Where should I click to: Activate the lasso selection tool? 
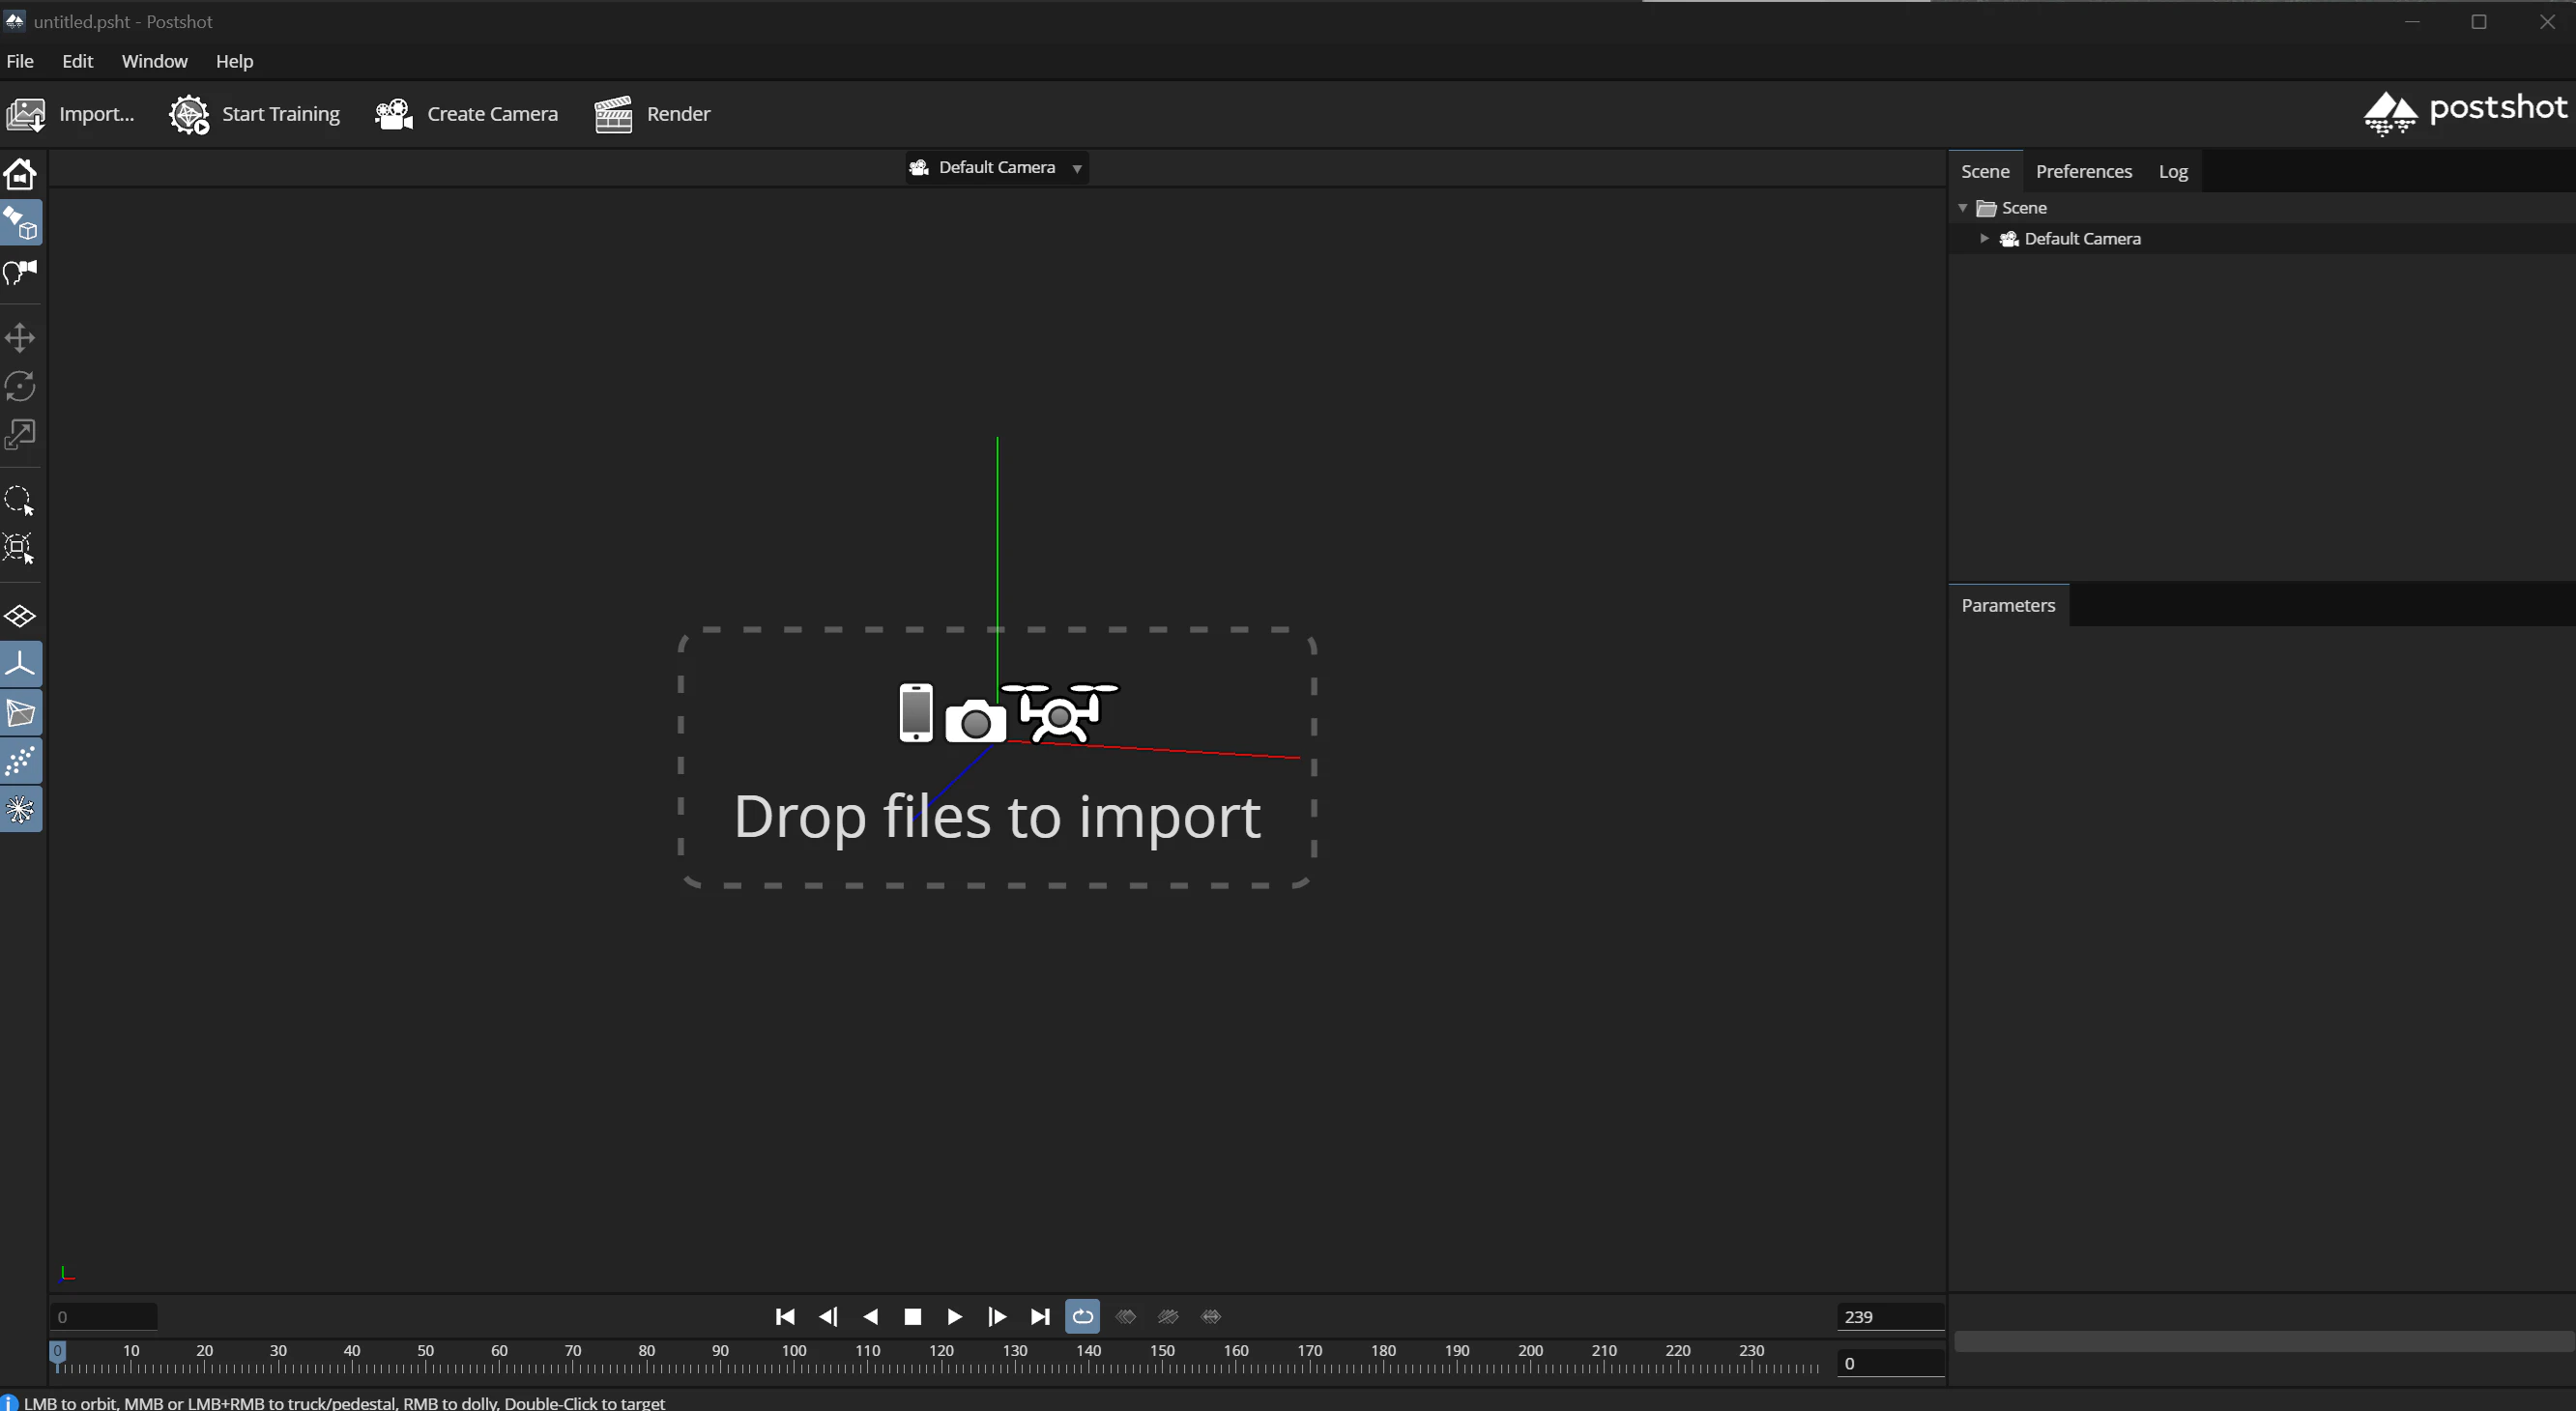click(x=20, y=499)
